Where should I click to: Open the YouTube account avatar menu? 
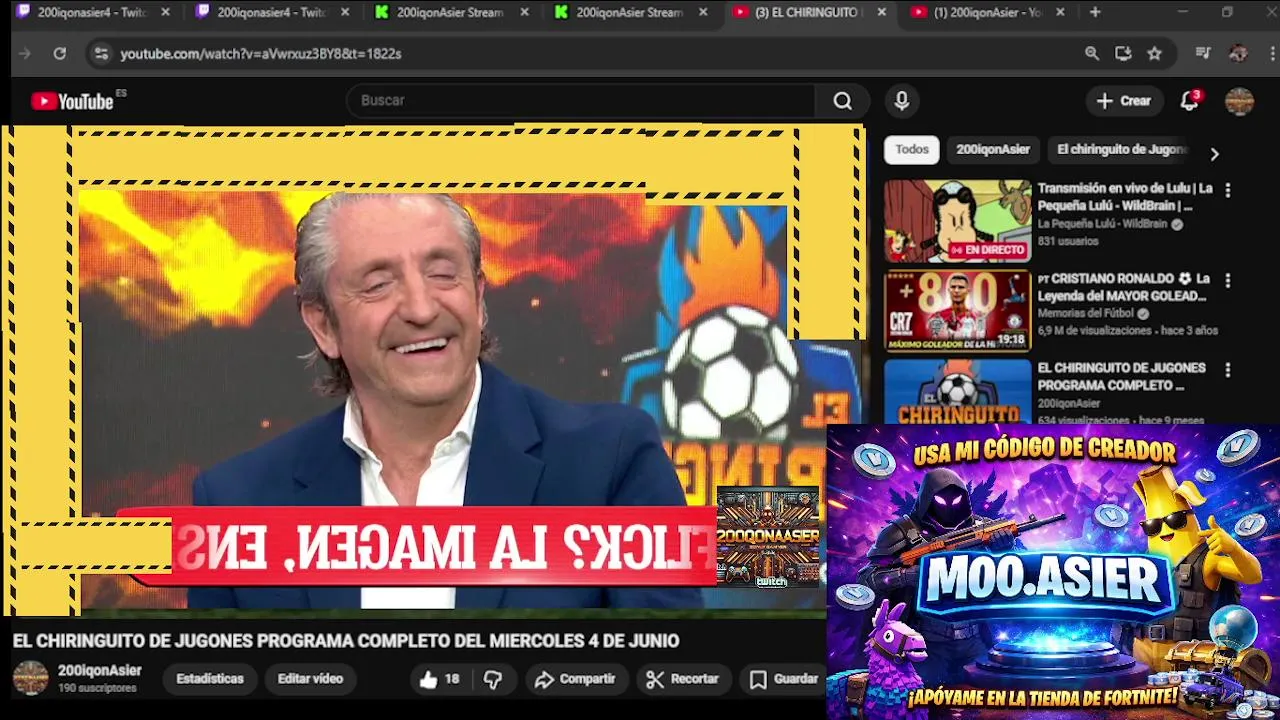1239,101
